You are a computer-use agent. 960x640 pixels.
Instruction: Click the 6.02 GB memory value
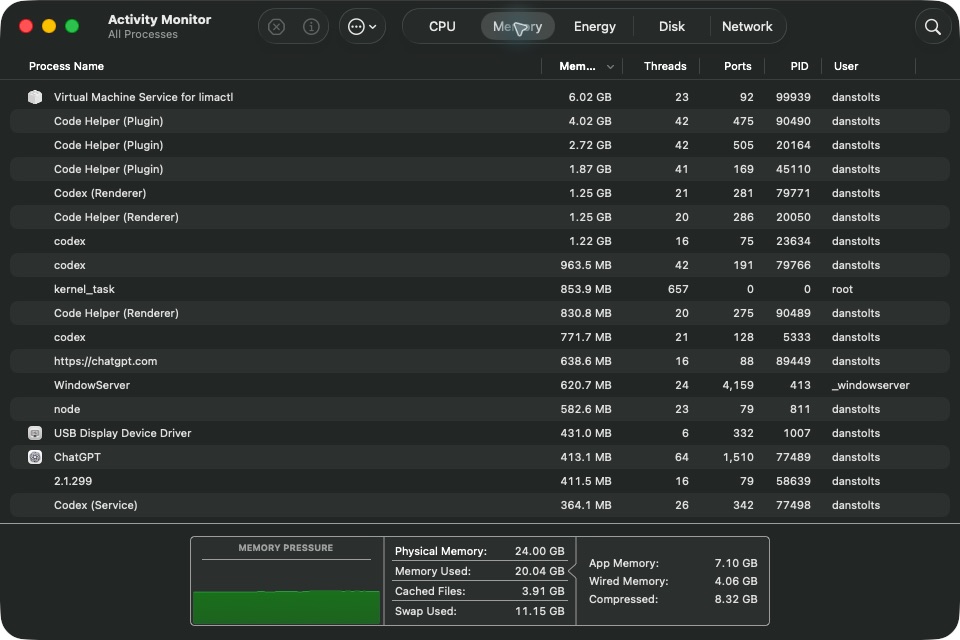pyautogui.click(x=590, y=97)
